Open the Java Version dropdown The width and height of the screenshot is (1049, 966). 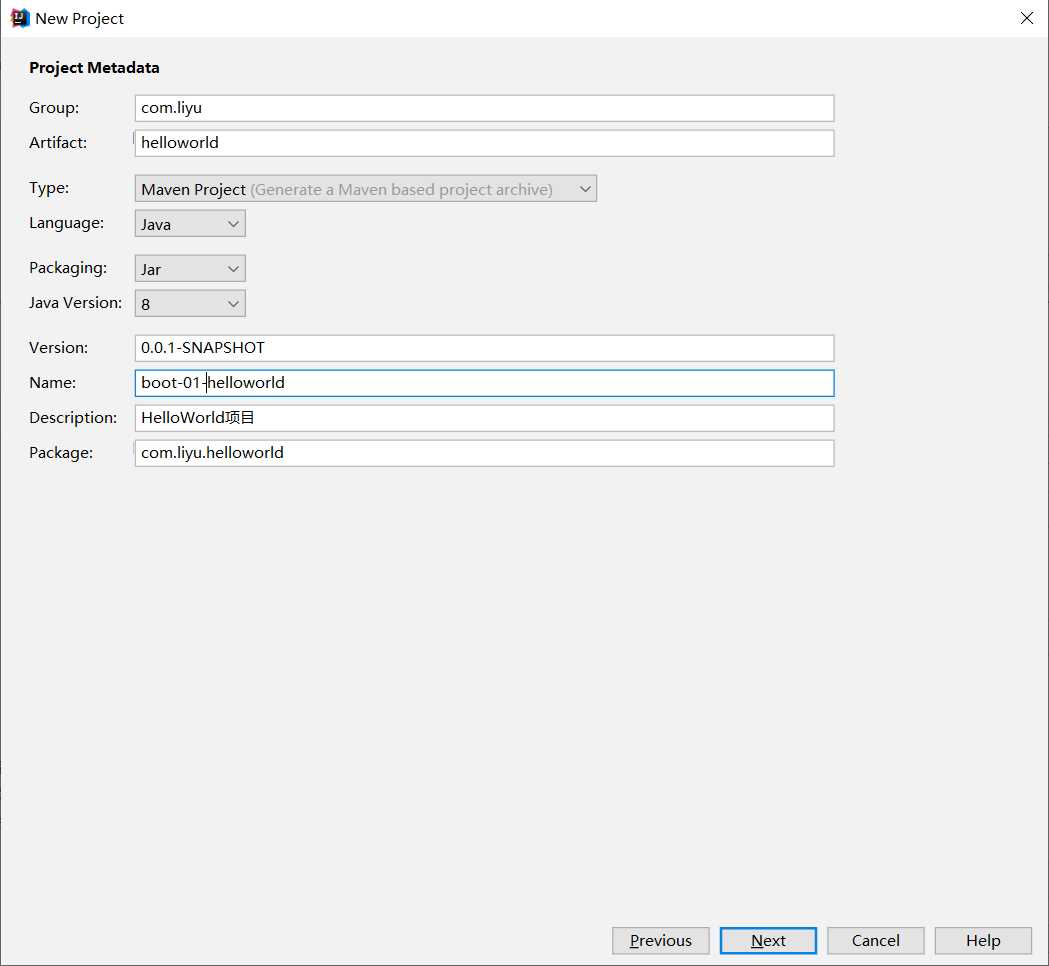pyautogui.click(x=190, y=304)
